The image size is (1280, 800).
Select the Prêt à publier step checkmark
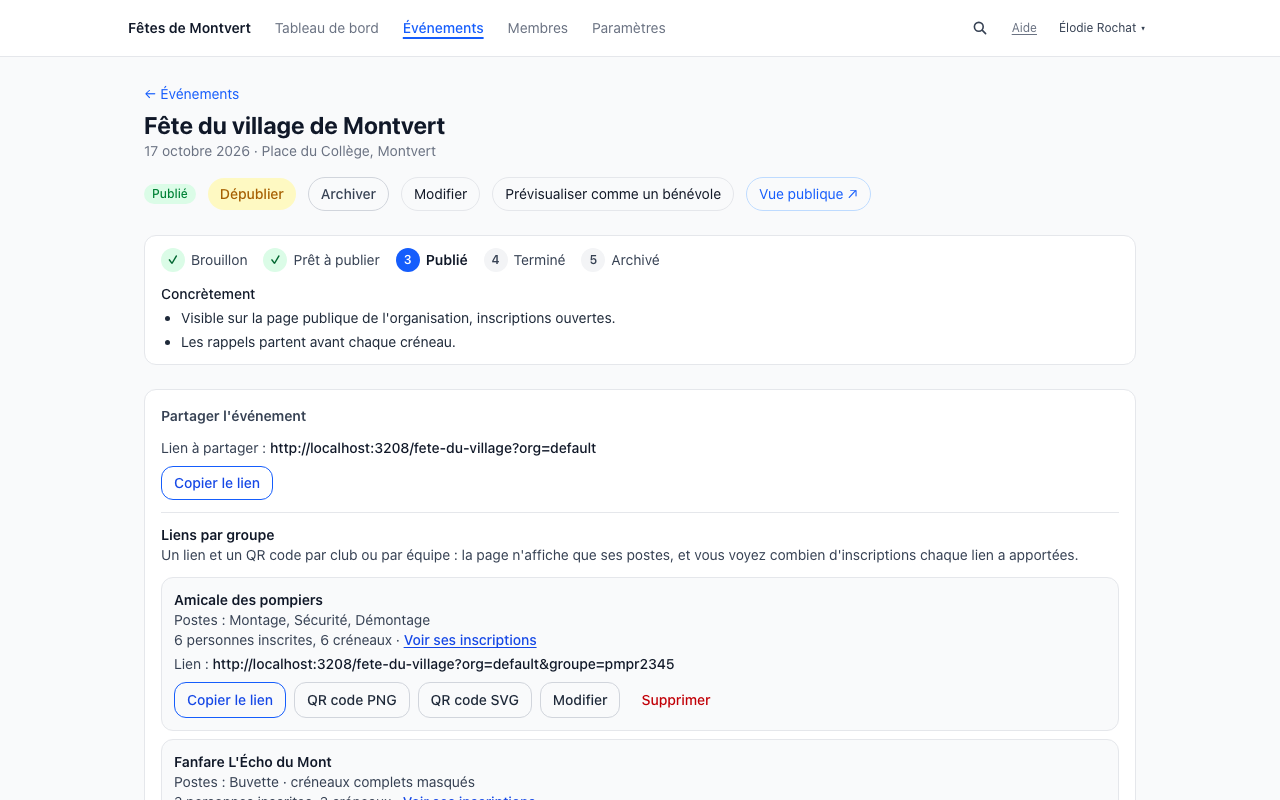(x=275, y=260)
